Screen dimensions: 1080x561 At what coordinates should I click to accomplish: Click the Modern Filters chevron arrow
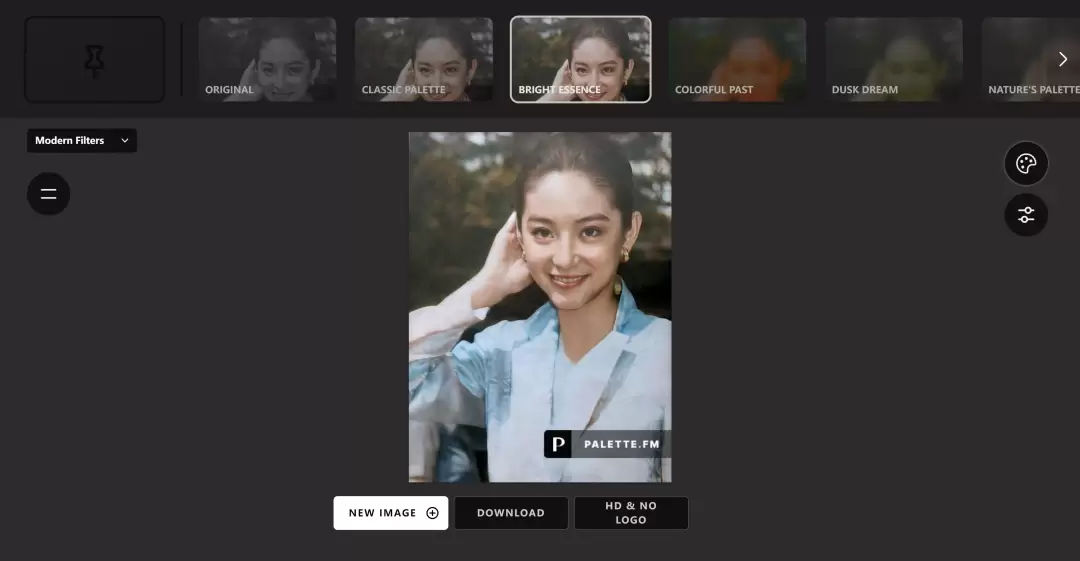coord(125,141)
